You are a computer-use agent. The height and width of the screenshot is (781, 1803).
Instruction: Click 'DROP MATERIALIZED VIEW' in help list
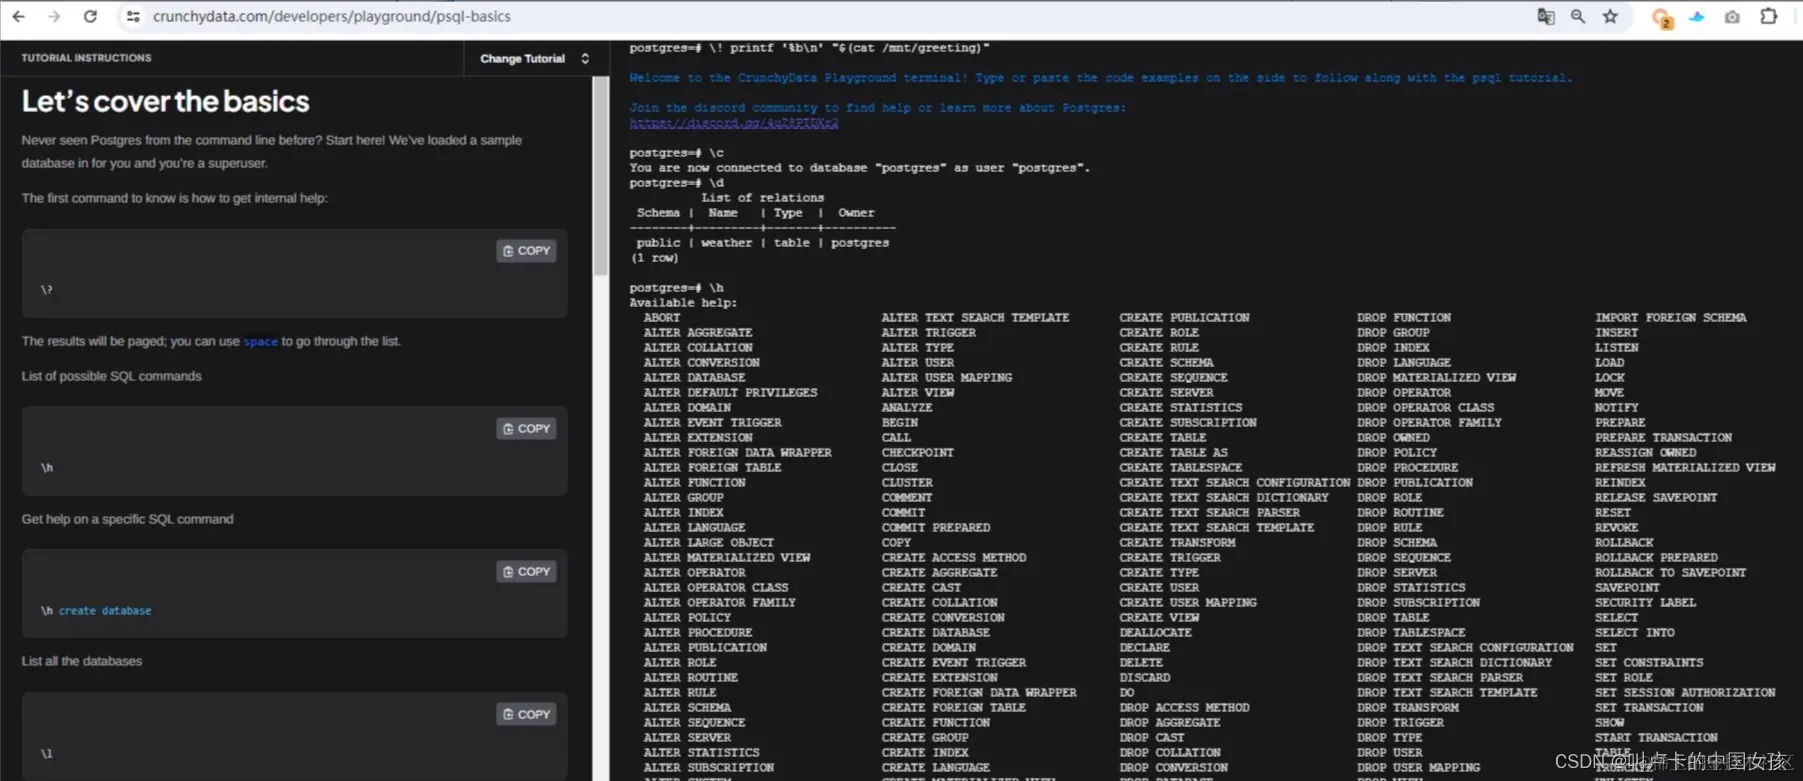coord(1436,377)
